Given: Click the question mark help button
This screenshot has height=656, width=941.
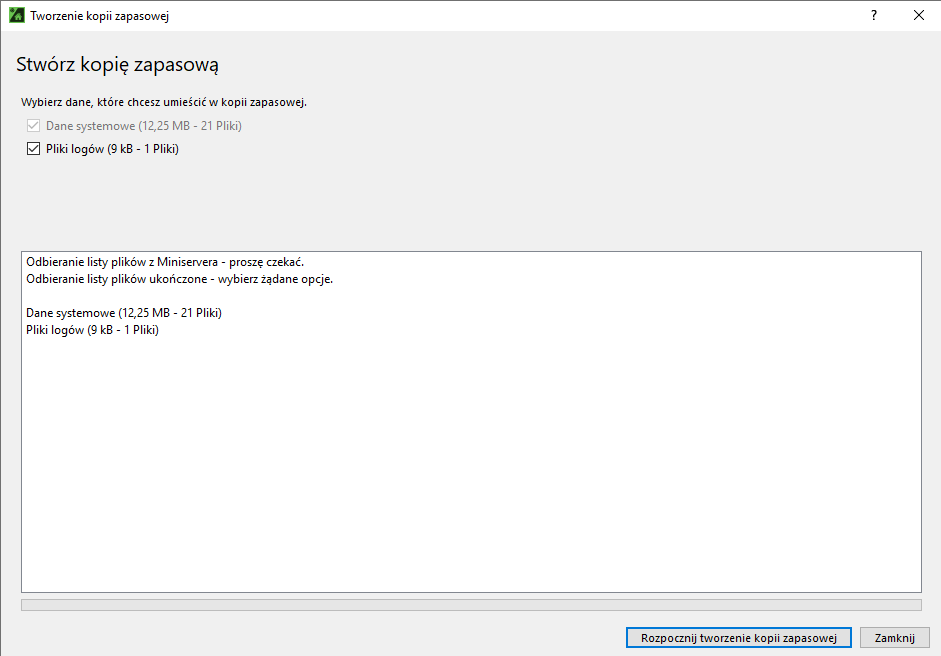Looking at the screenshot, I should [873, 16].
